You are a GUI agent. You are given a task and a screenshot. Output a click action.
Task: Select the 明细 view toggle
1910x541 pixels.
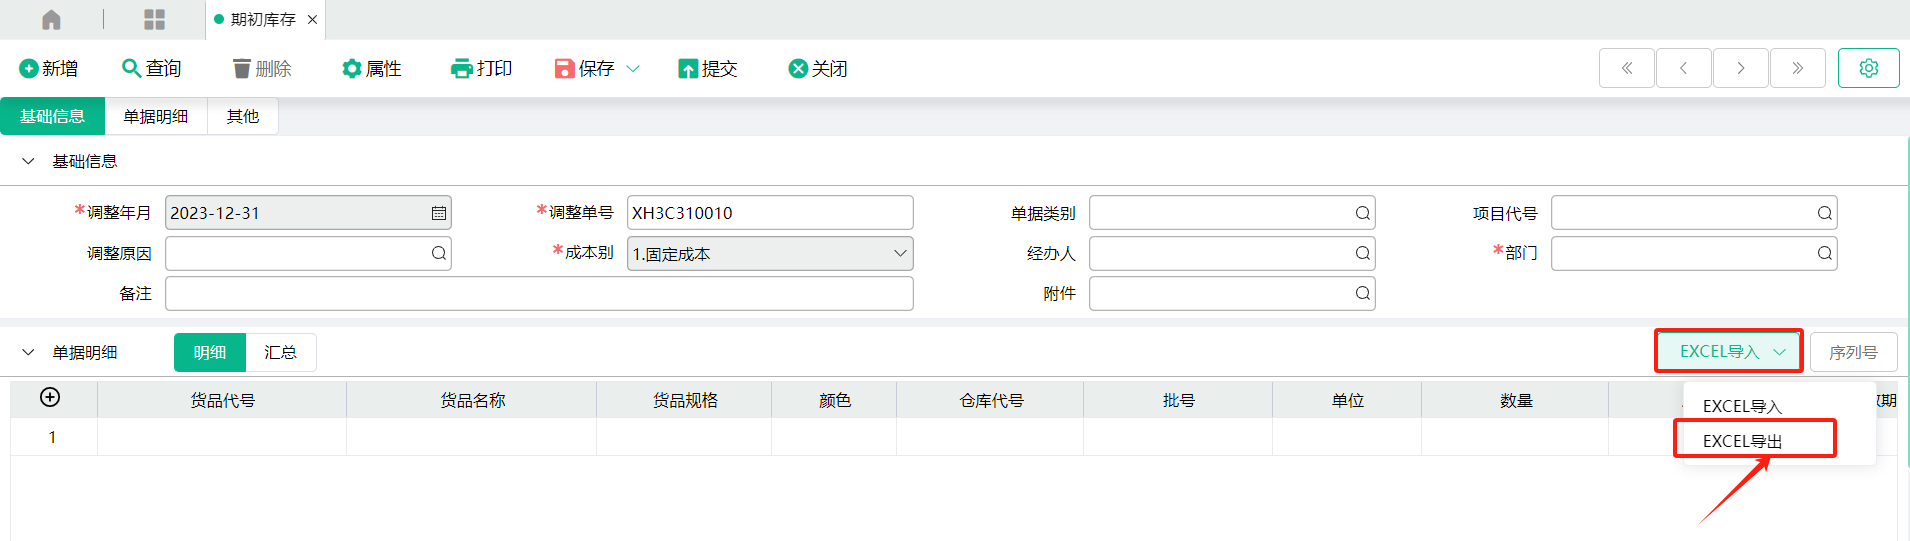210,353
